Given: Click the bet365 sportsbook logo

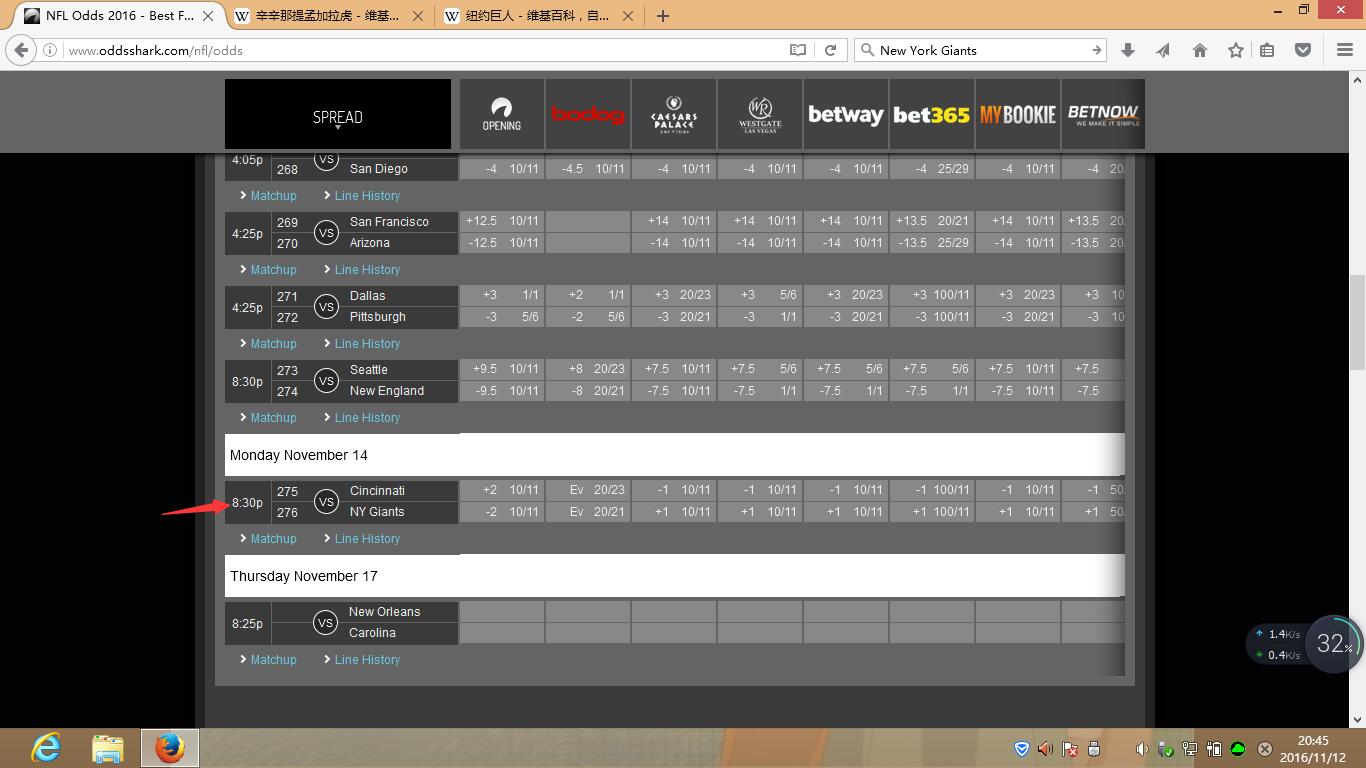Looking at the screenshot, I should pos(931,115).
